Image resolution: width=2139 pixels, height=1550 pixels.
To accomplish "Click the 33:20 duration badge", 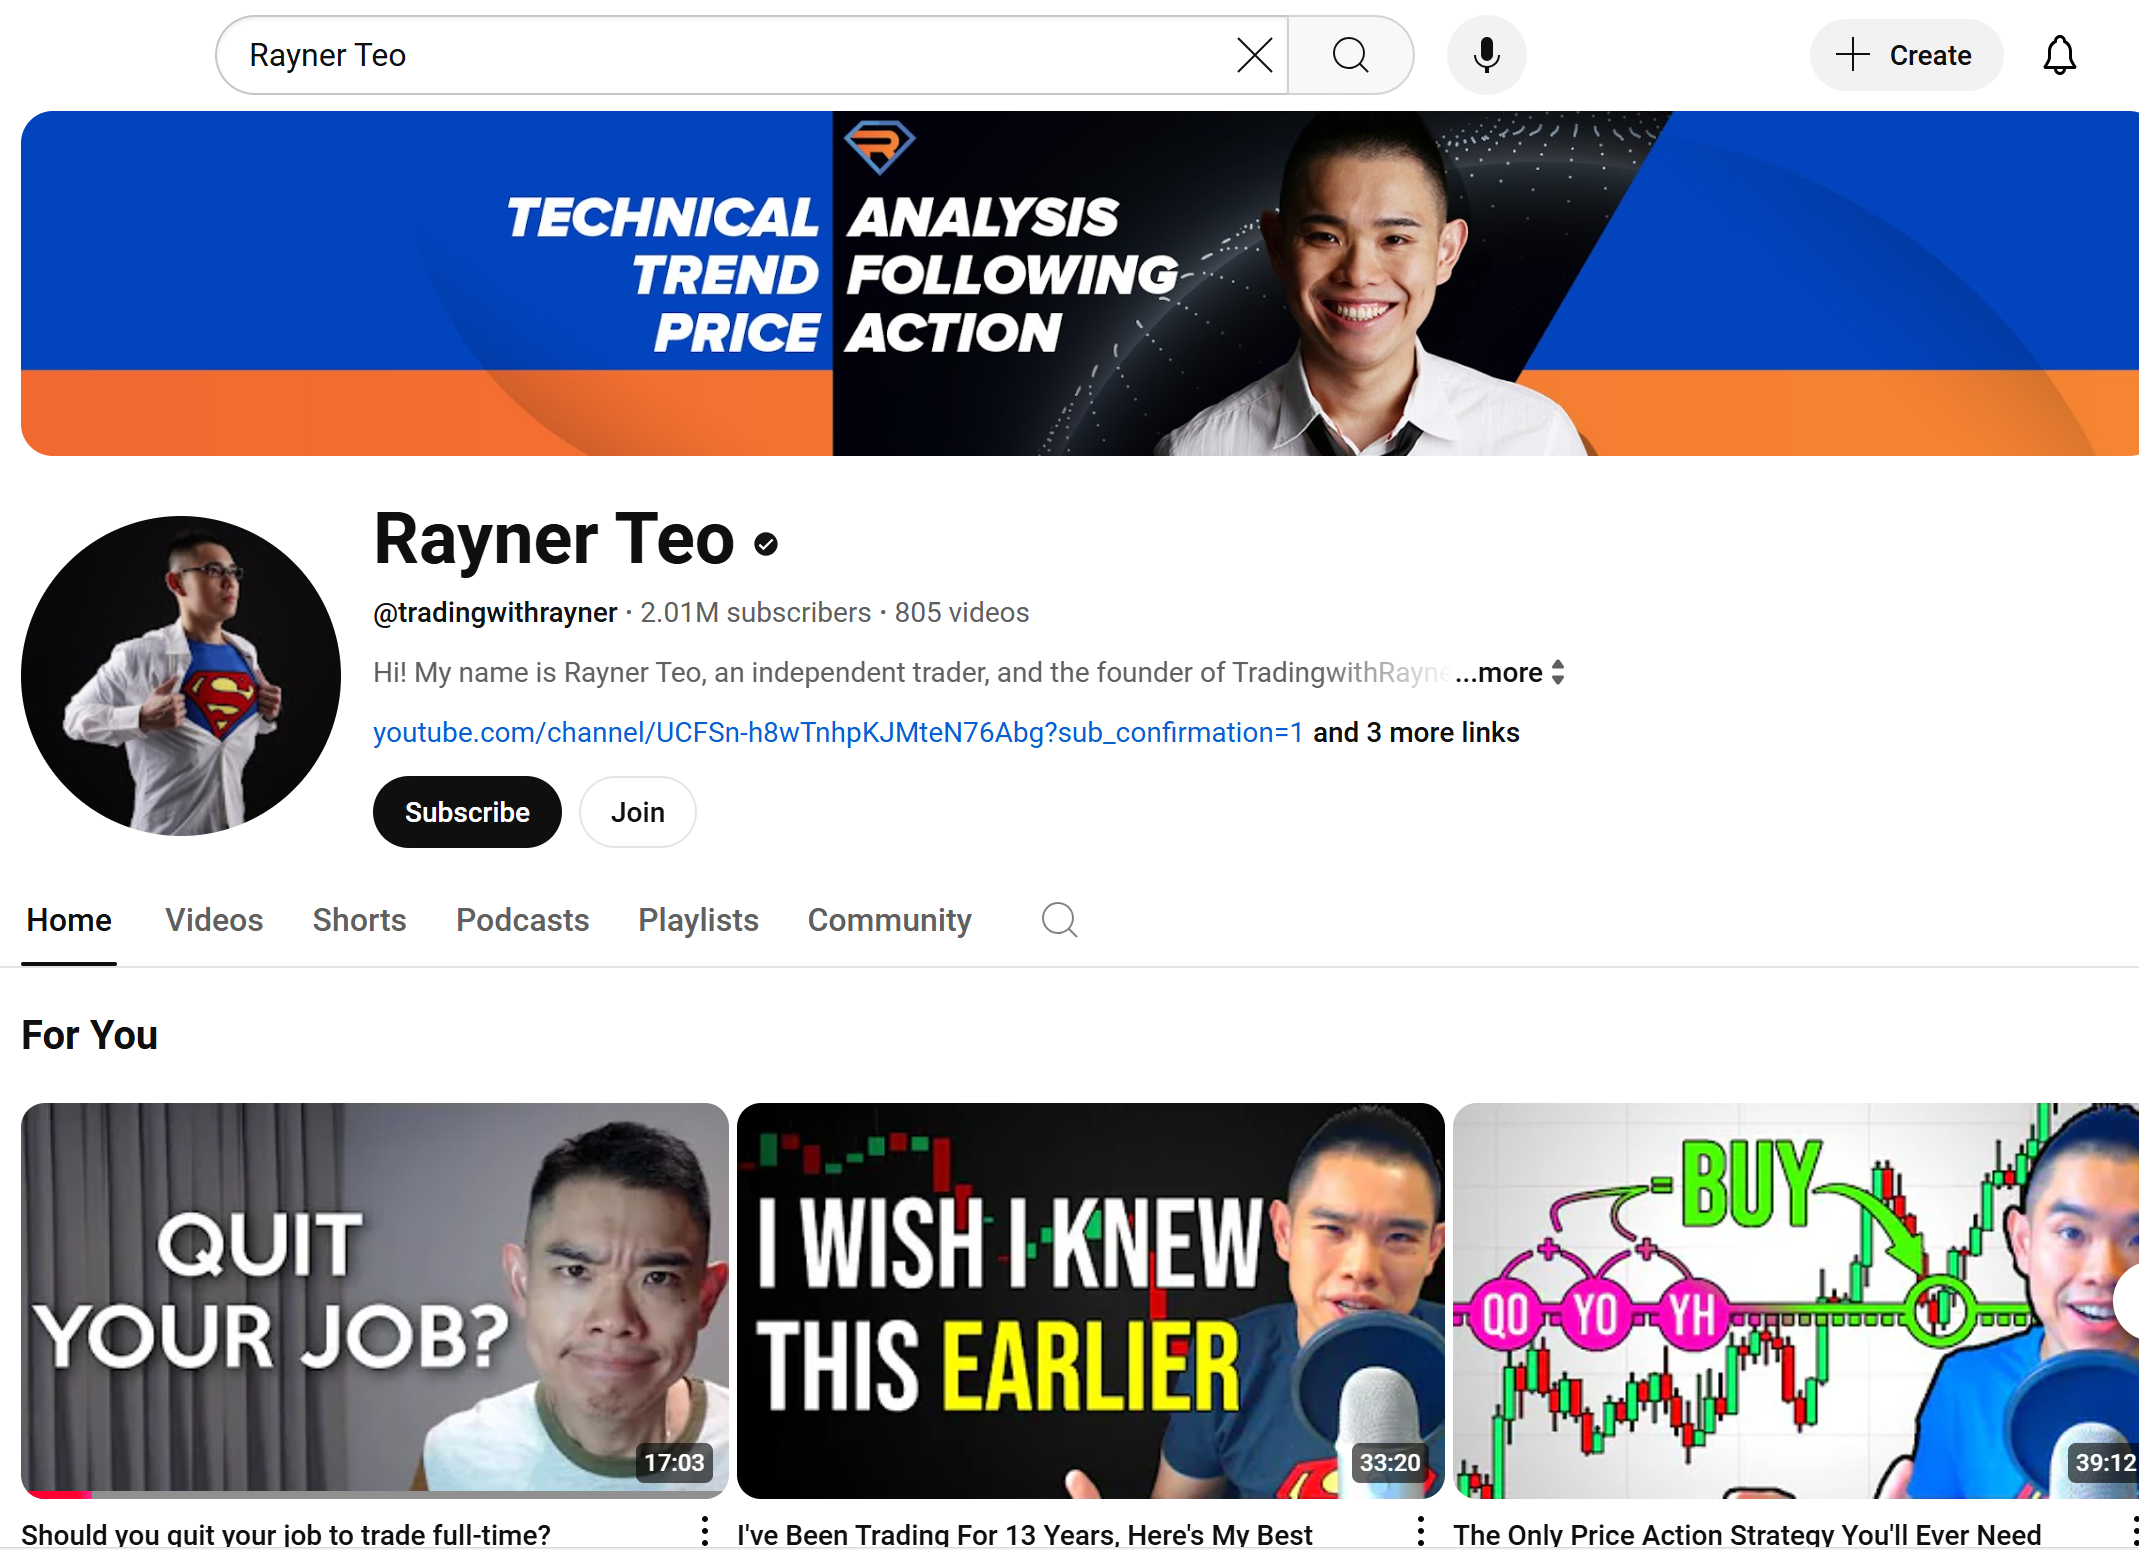I will [x=1390, y=1463].
